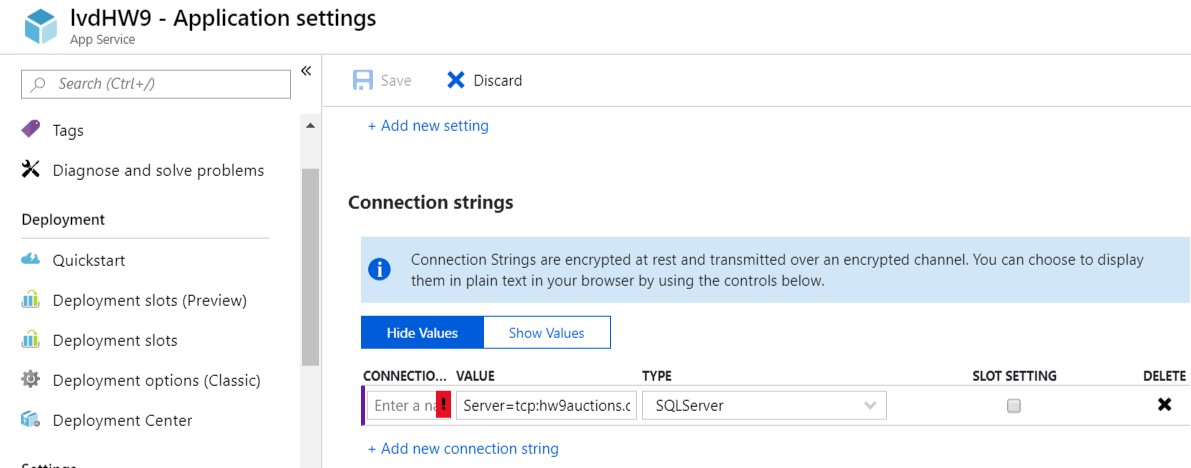Click the Add new setting link
Screen dimensions: 1191x468
(x=428, y=126)
